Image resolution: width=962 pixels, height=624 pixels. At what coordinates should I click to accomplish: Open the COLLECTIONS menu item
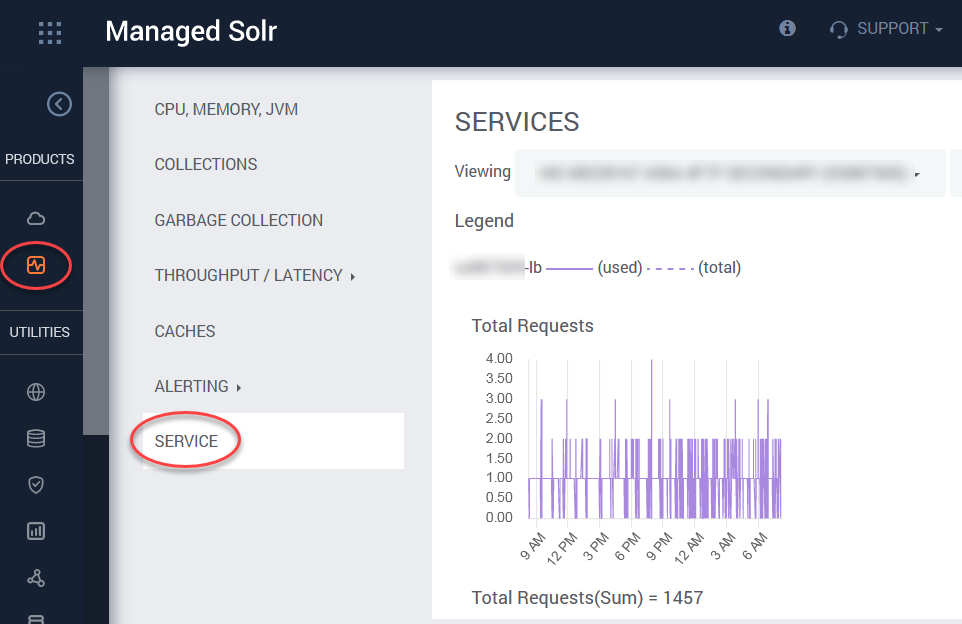pyautogui.click(x=206, y=164)
